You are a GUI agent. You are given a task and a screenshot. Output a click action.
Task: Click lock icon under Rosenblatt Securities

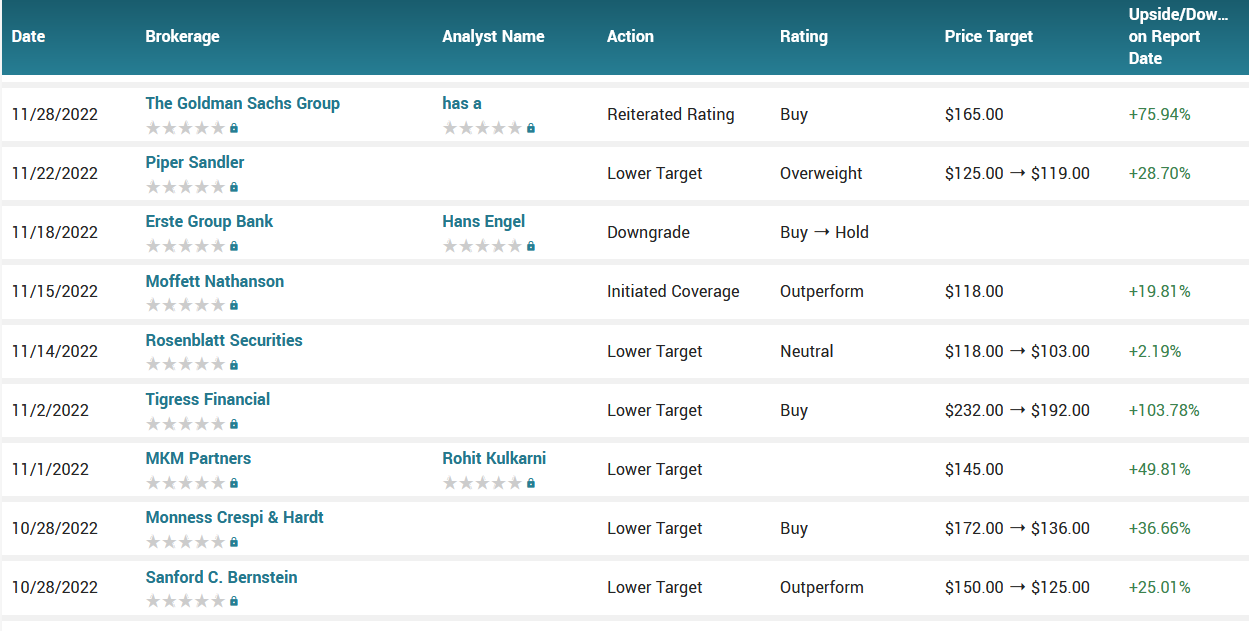pos(234,365)
